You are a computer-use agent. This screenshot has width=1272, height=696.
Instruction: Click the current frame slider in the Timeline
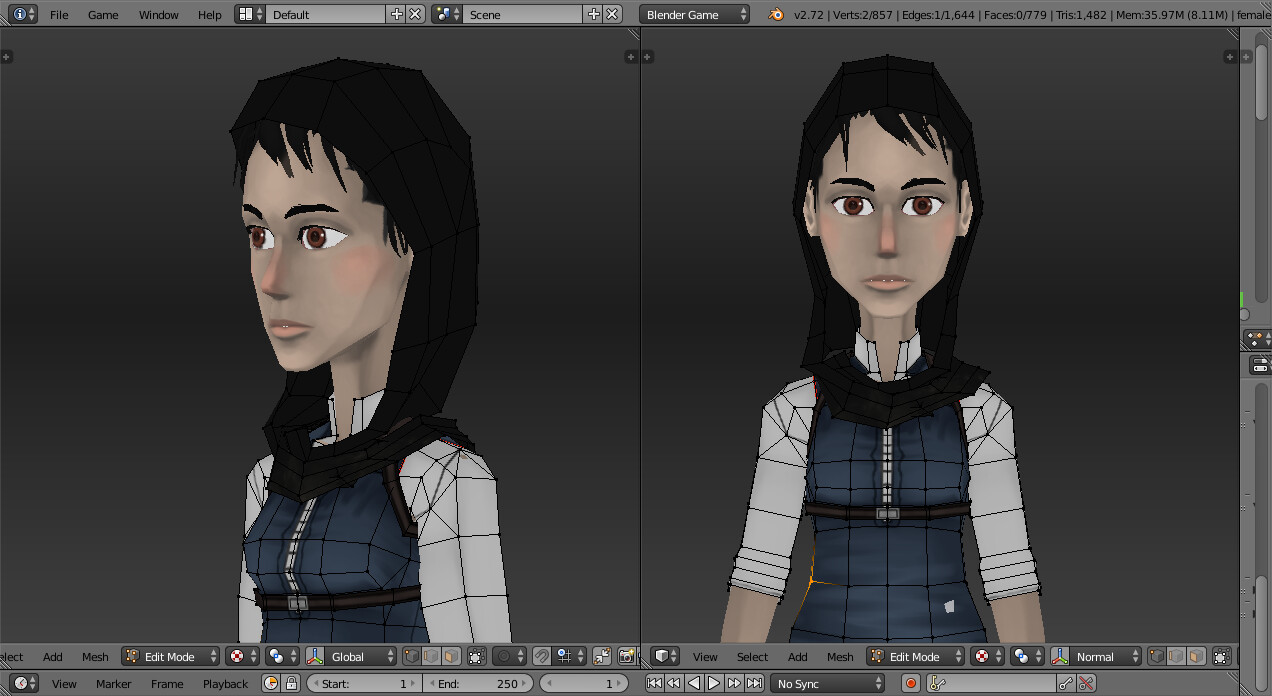(x=585, y=683)
